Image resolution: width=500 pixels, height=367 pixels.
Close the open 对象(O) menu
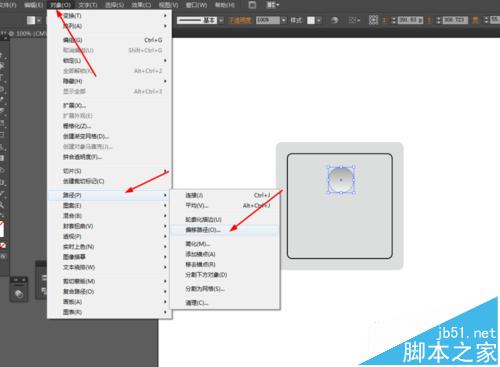pyautogui.click(x=61, y=5)
